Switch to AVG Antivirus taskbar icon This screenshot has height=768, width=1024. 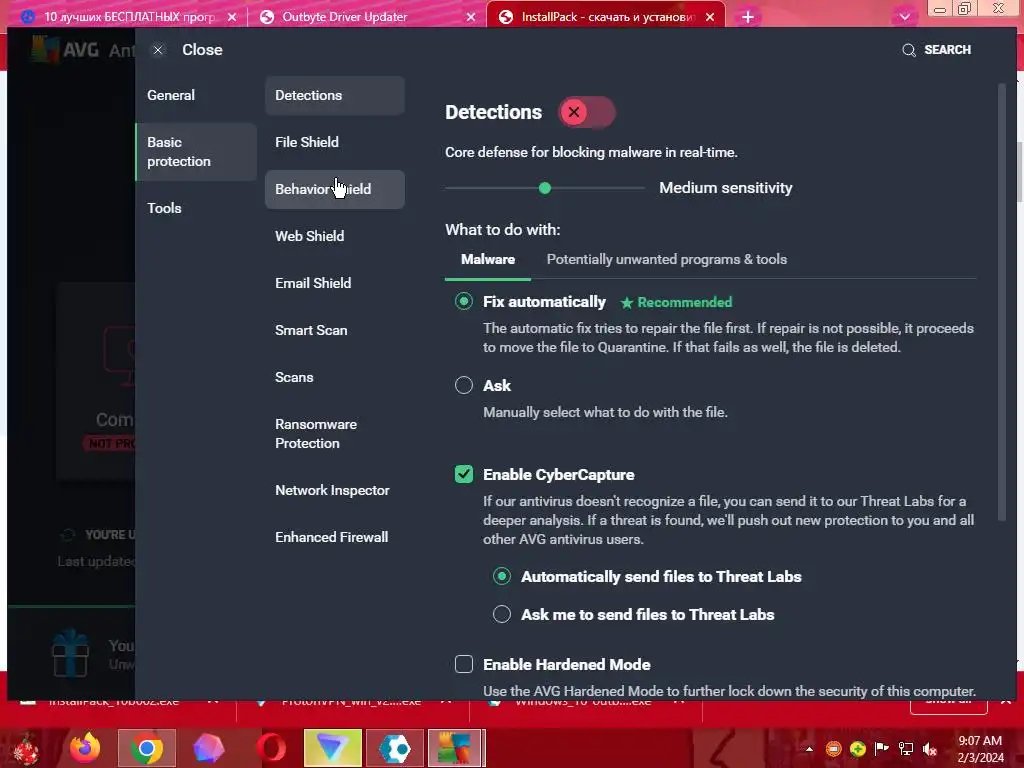[456, 748]
